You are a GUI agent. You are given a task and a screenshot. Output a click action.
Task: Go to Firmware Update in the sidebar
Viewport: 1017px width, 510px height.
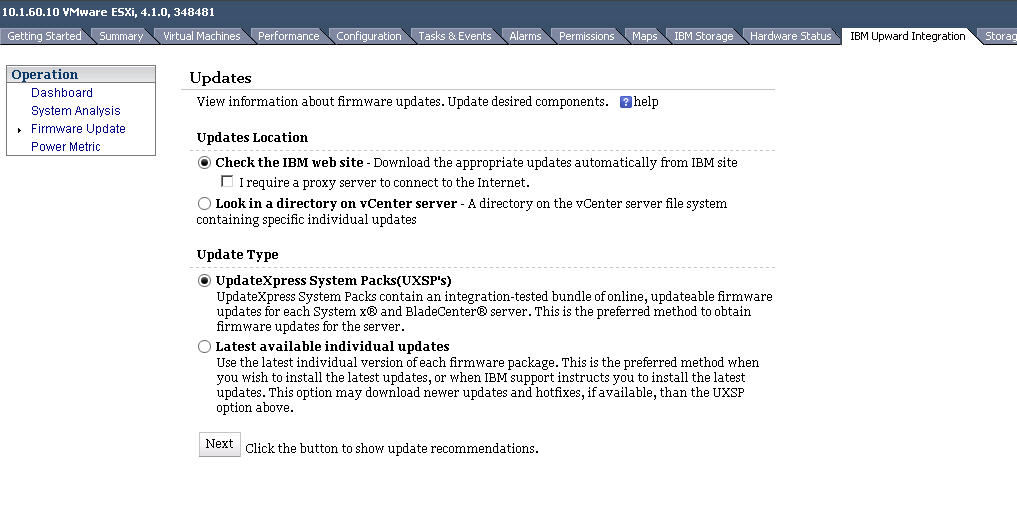click(78, 129)
